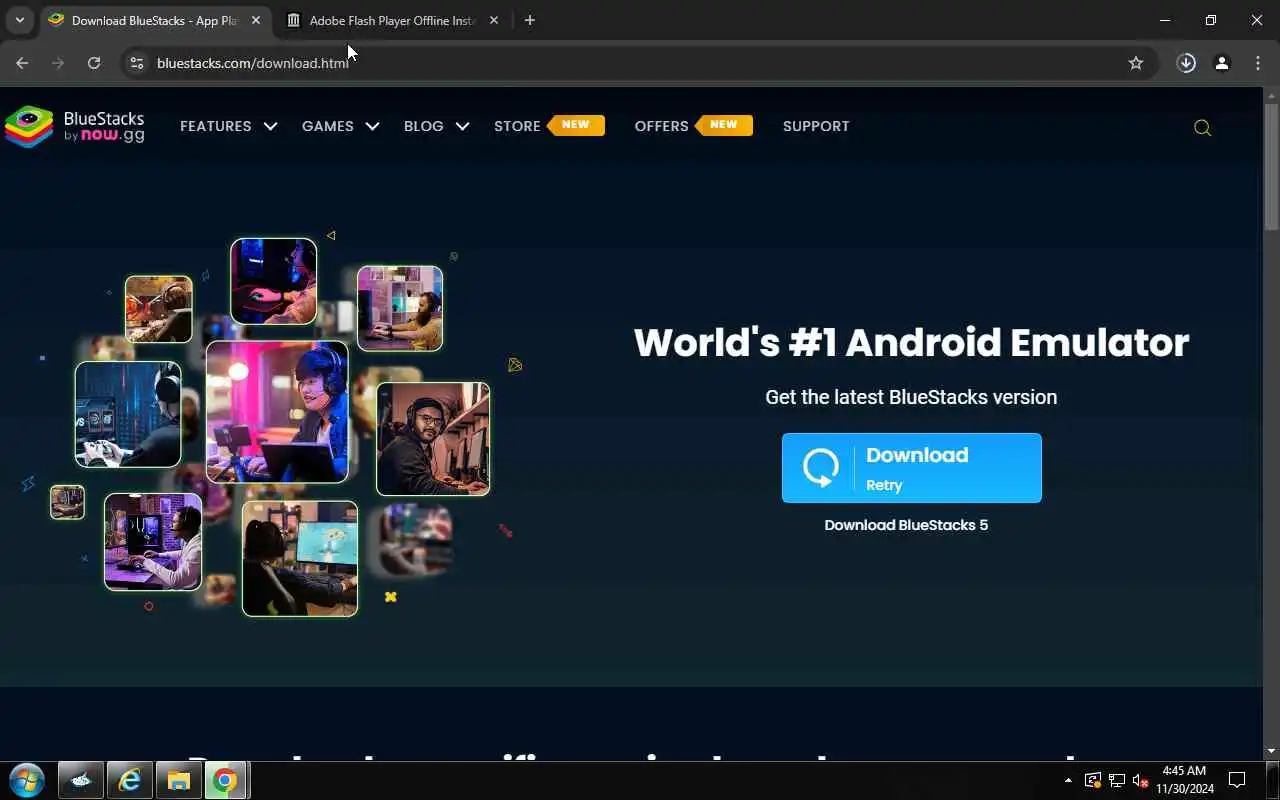Click the network tray icon
The width and height of the screenshot is (1280, 800).
[1116, 780]
